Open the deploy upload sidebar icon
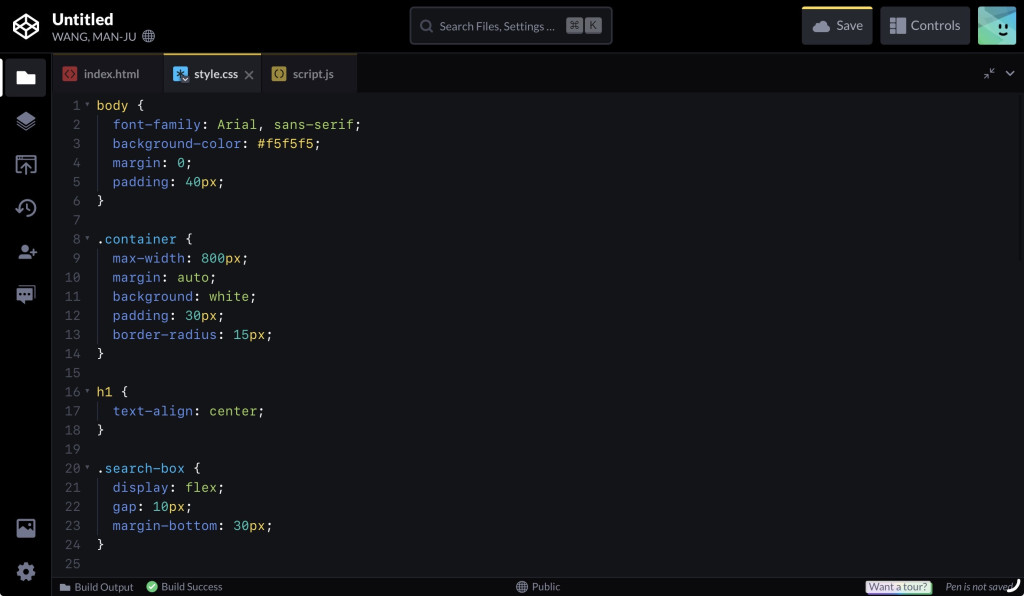Image resolution: width=1024 pixels, height=596 pixels. click(25, 165)
